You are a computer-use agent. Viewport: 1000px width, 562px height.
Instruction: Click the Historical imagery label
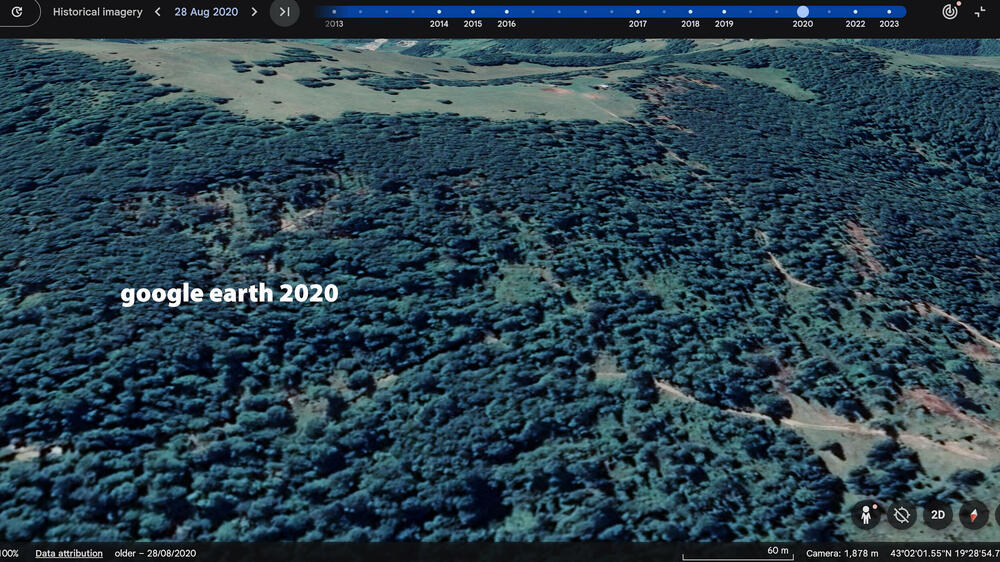(x=98, y=11)
